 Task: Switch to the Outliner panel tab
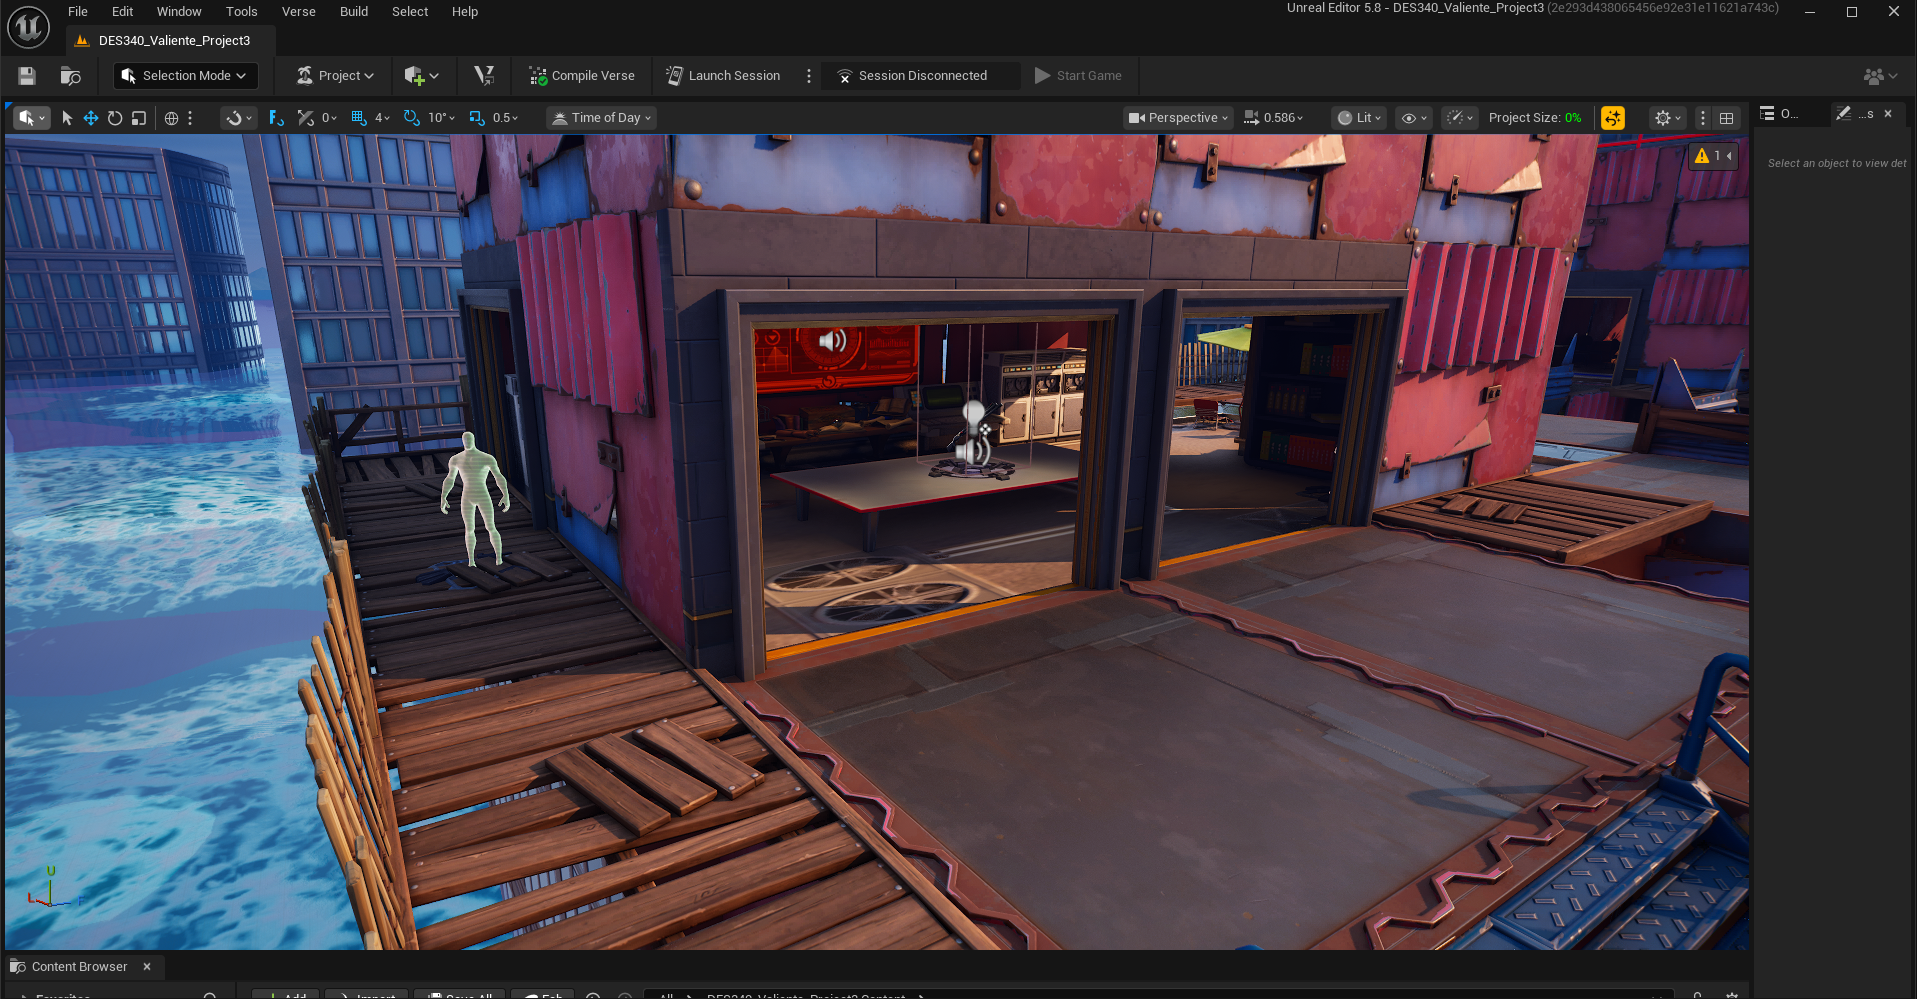[1780, 114]
